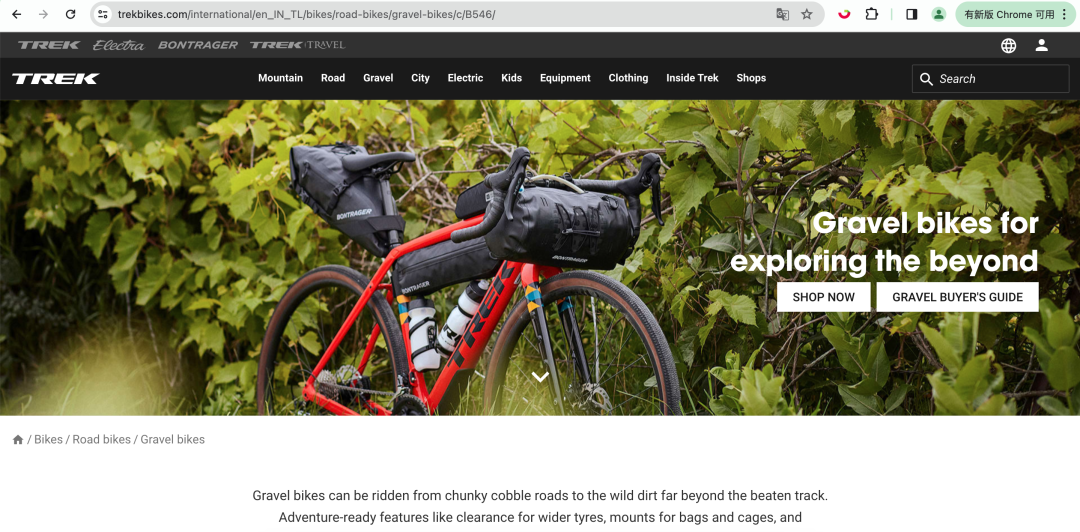
Task: Bookmark this page with the star icon
Action: [x=807, y=14]
